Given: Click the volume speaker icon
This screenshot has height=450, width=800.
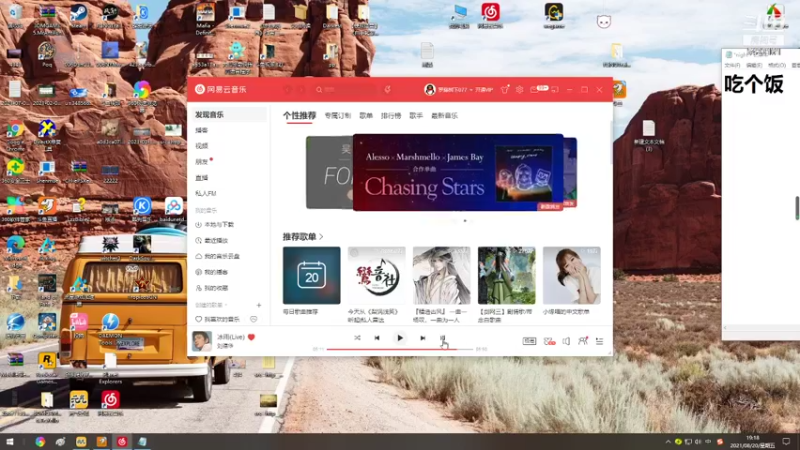Looking at the screenshot, I should click(566, 341).
